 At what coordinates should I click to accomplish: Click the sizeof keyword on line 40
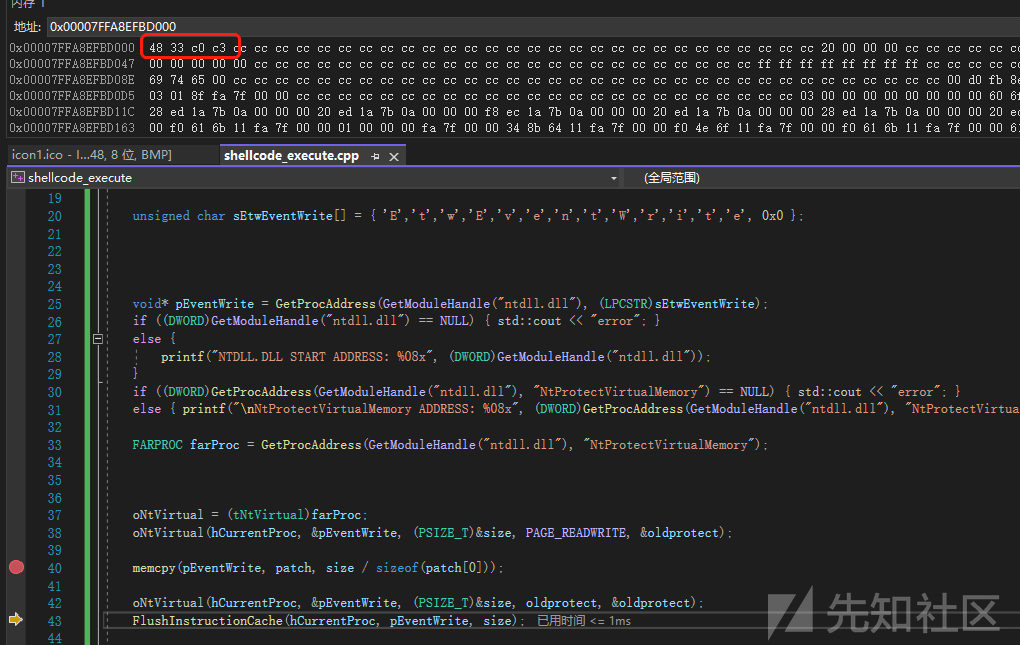(x=397, y=568)
